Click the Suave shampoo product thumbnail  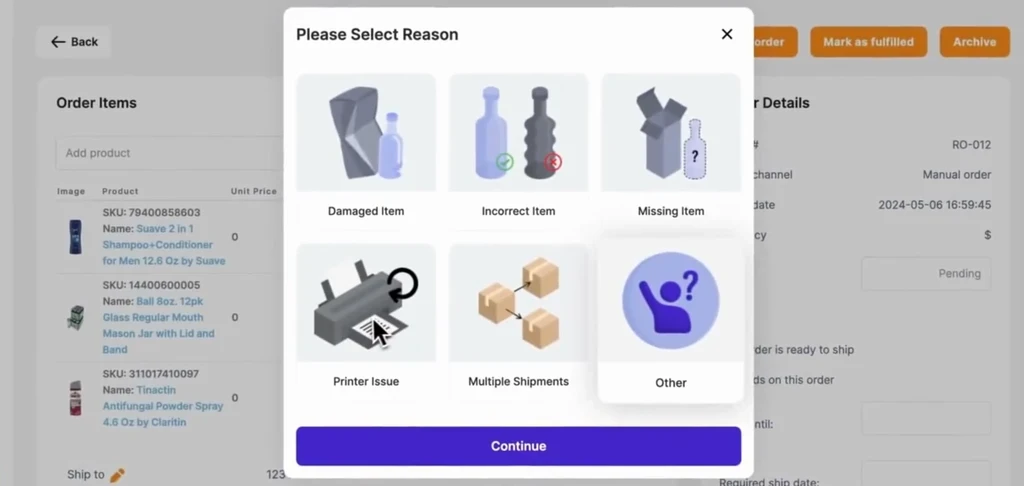pos(76,236)
